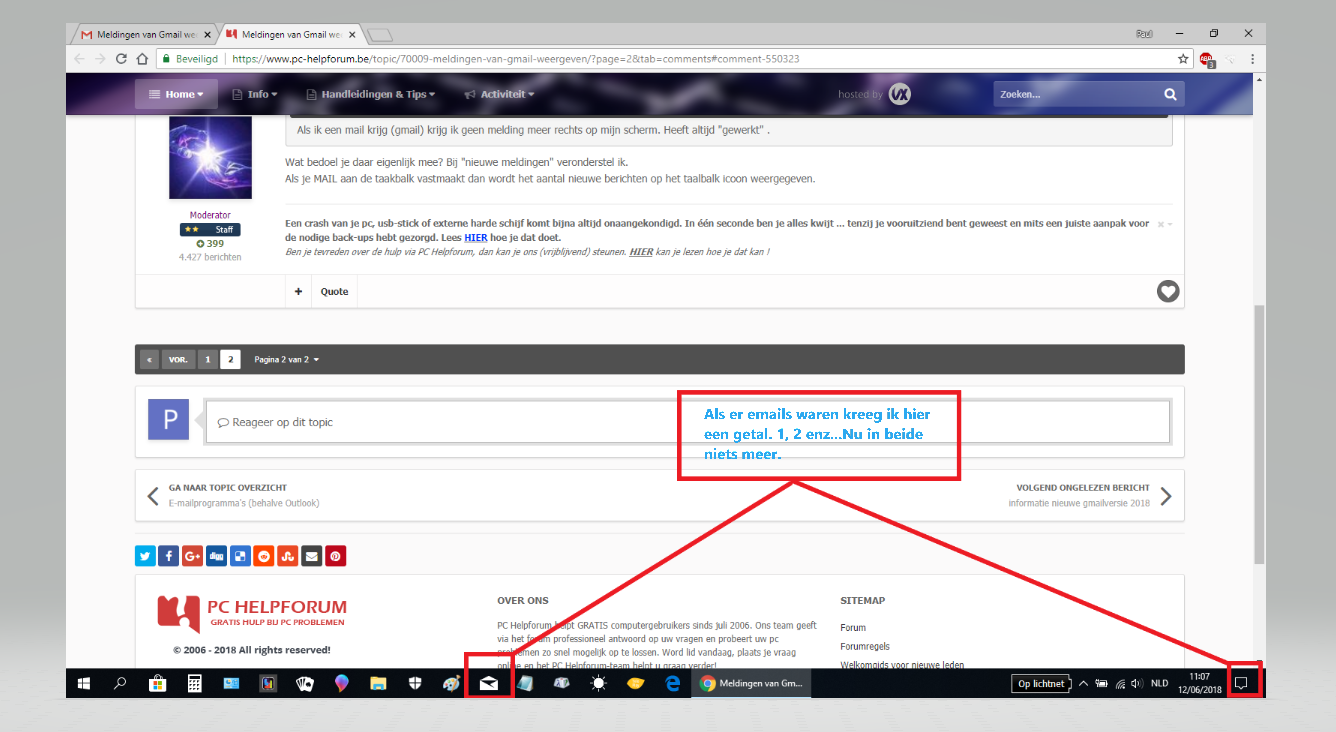Click the Chrome address bar URL
Viewport: 1336px width, 732px height.
click(515, 58)
